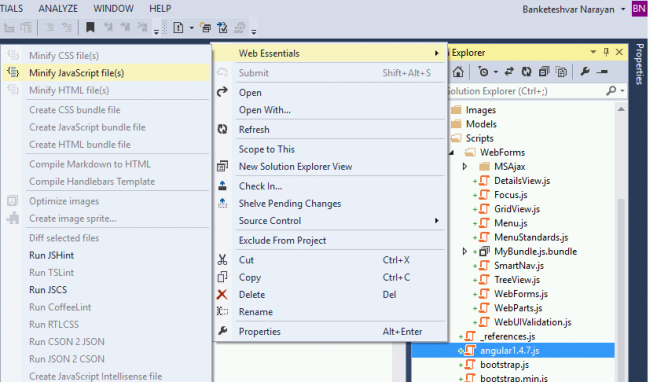Select WebUIValidation.js in the tree
Screen dimensions: 650x382
click(x=533, y=322)
